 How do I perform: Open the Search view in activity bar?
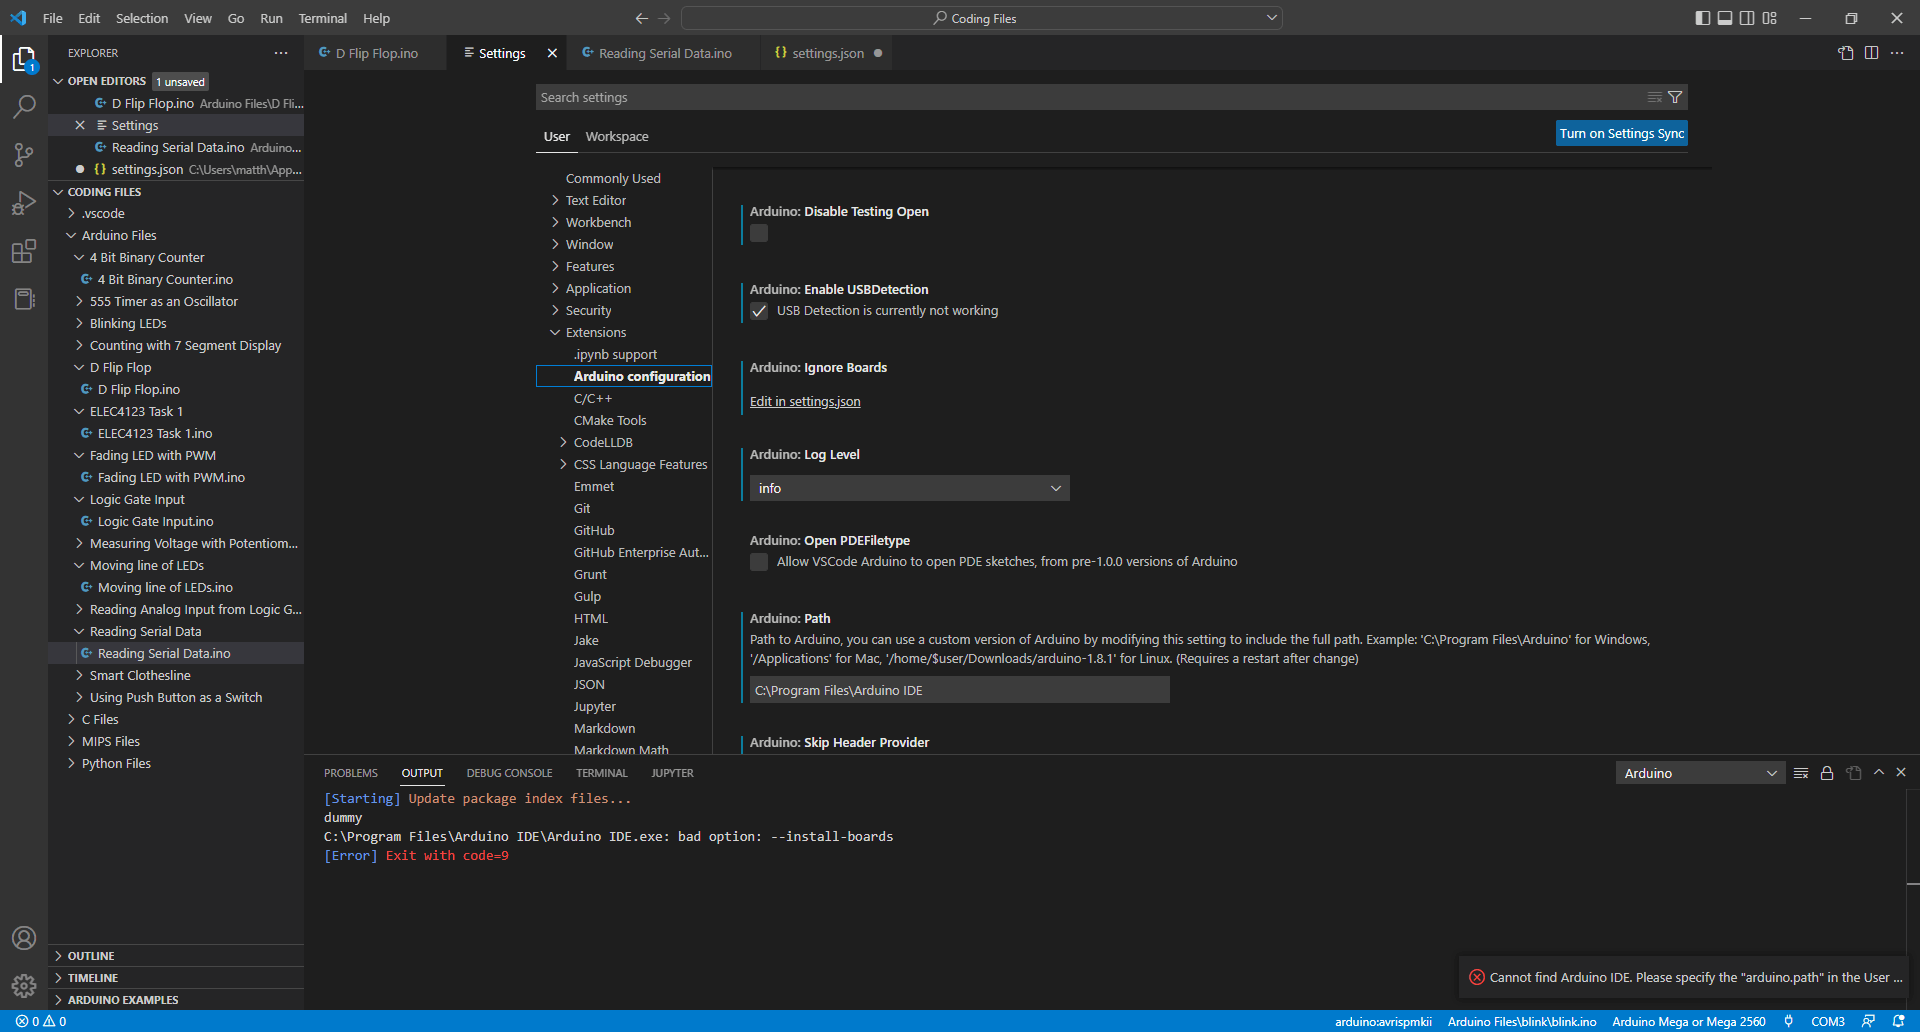tap(24, 107)
